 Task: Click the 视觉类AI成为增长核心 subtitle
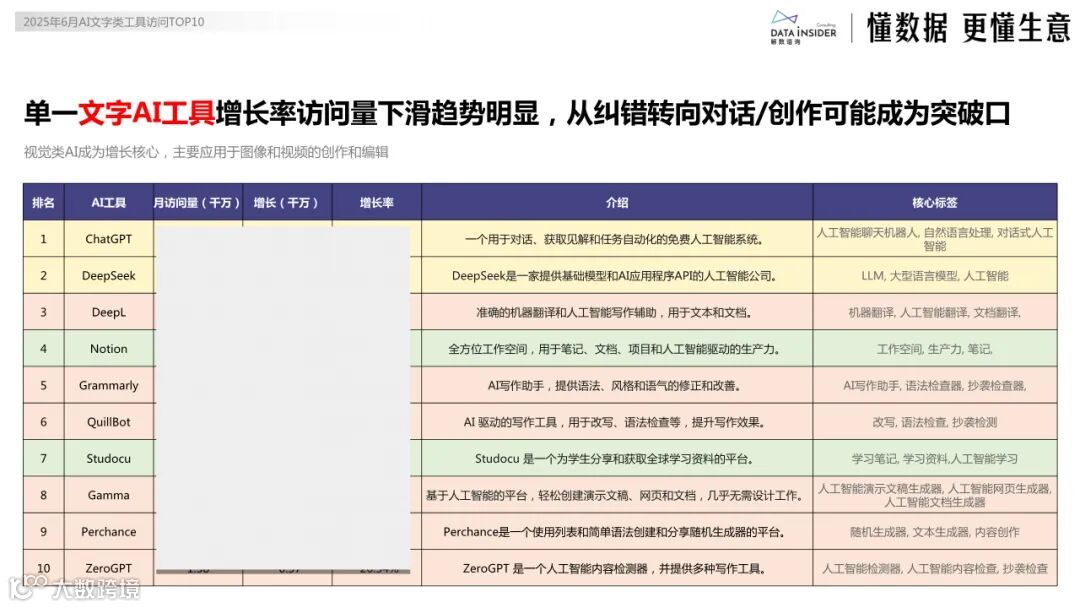[x=206, y=151]
